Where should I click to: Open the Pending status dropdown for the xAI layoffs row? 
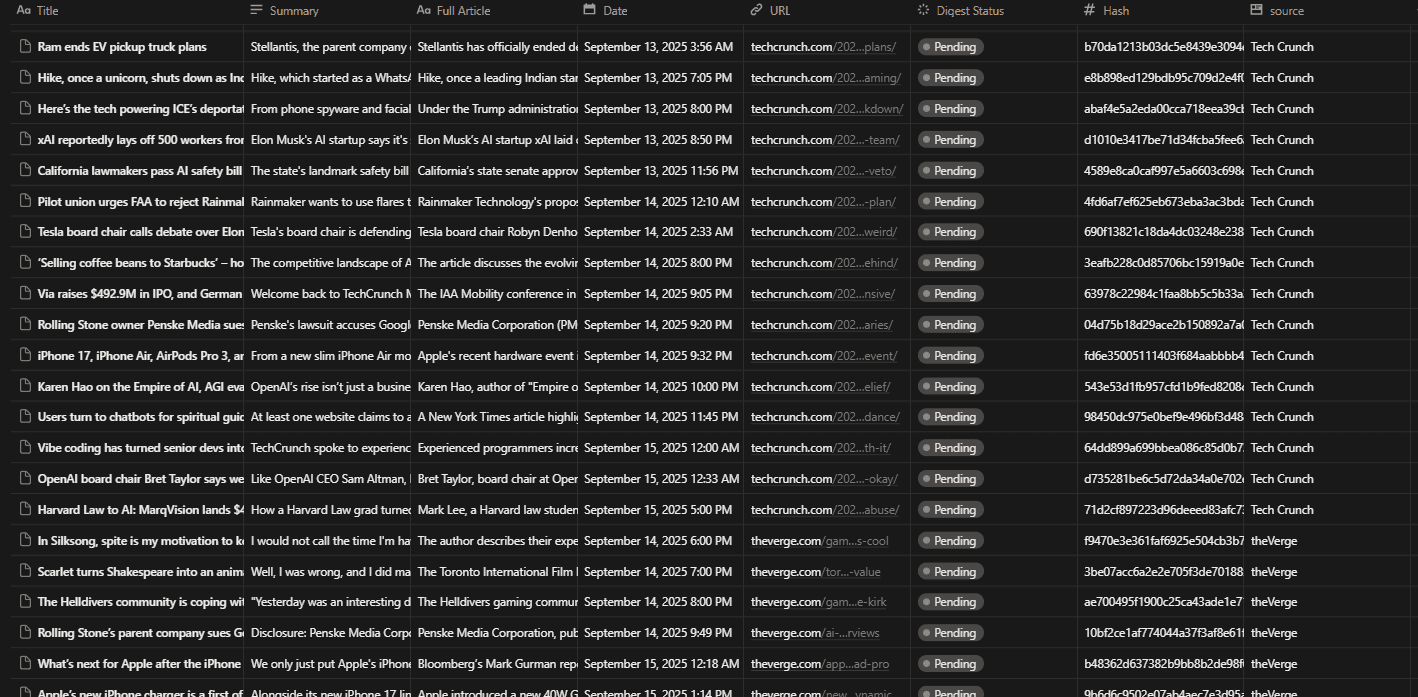950,140
